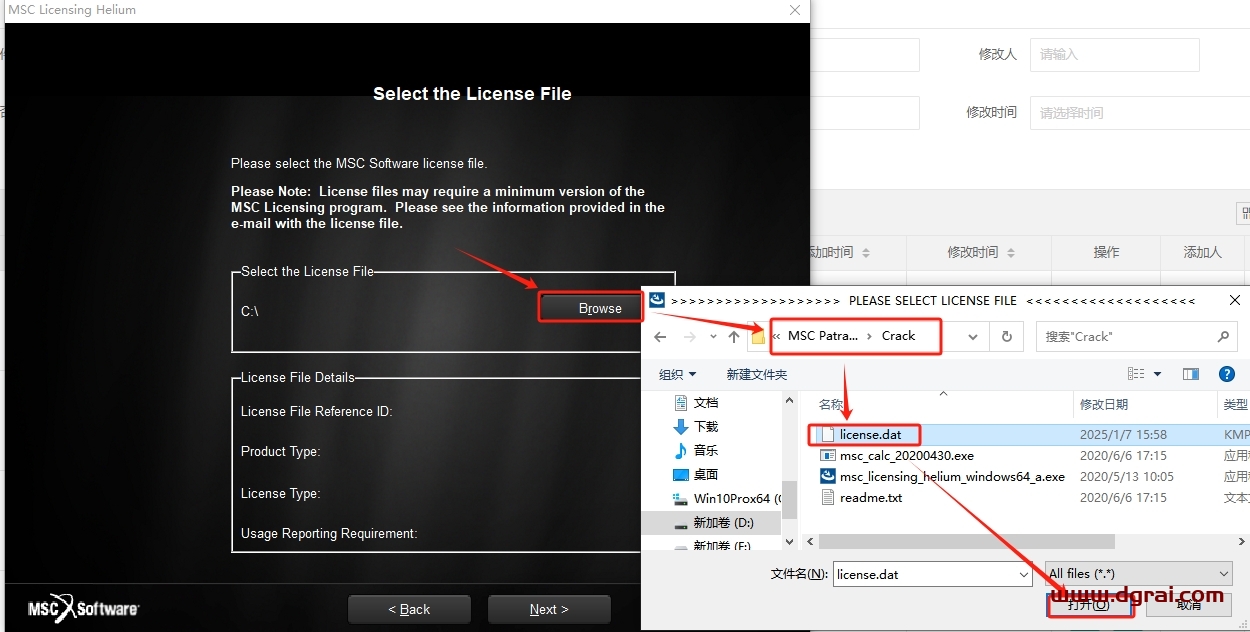This screenshot has height=632, width=1250.
Task: Sort files by 名称 column header
Action: (x=831, y=404)
